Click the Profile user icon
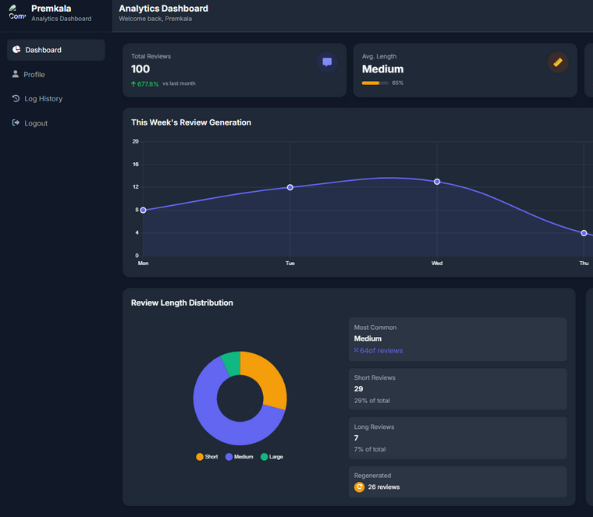 point(16,74)
